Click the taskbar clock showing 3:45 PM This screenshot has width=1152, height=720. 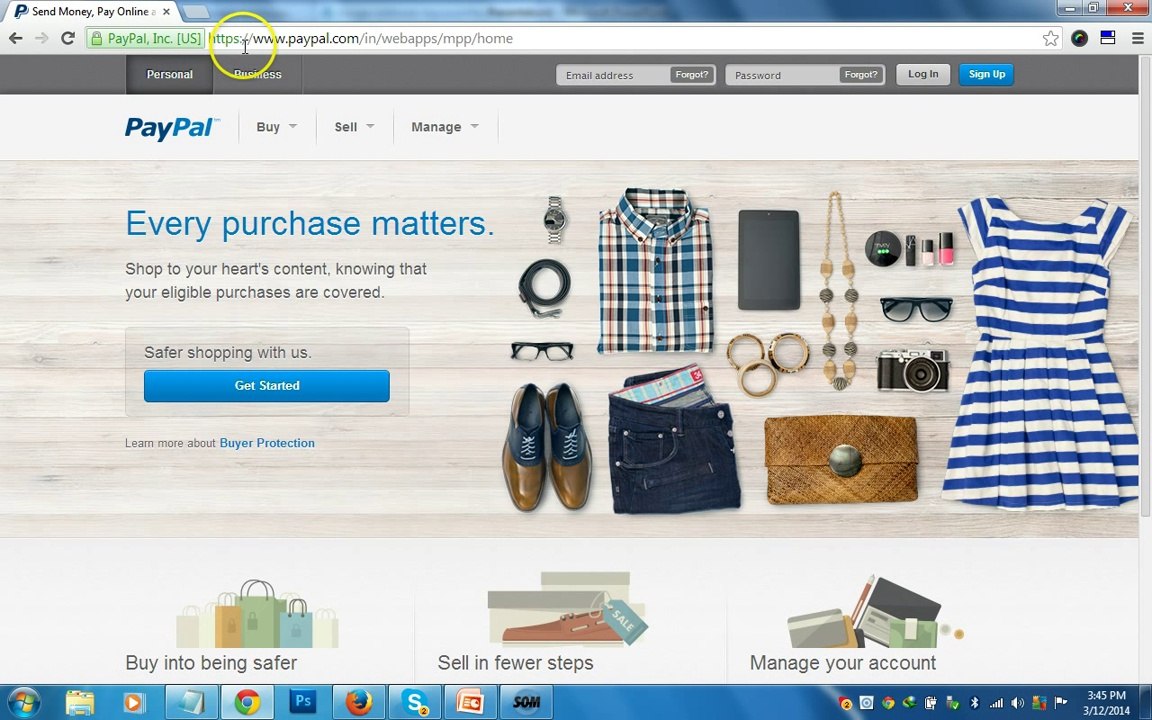[x=1106, y=703]
